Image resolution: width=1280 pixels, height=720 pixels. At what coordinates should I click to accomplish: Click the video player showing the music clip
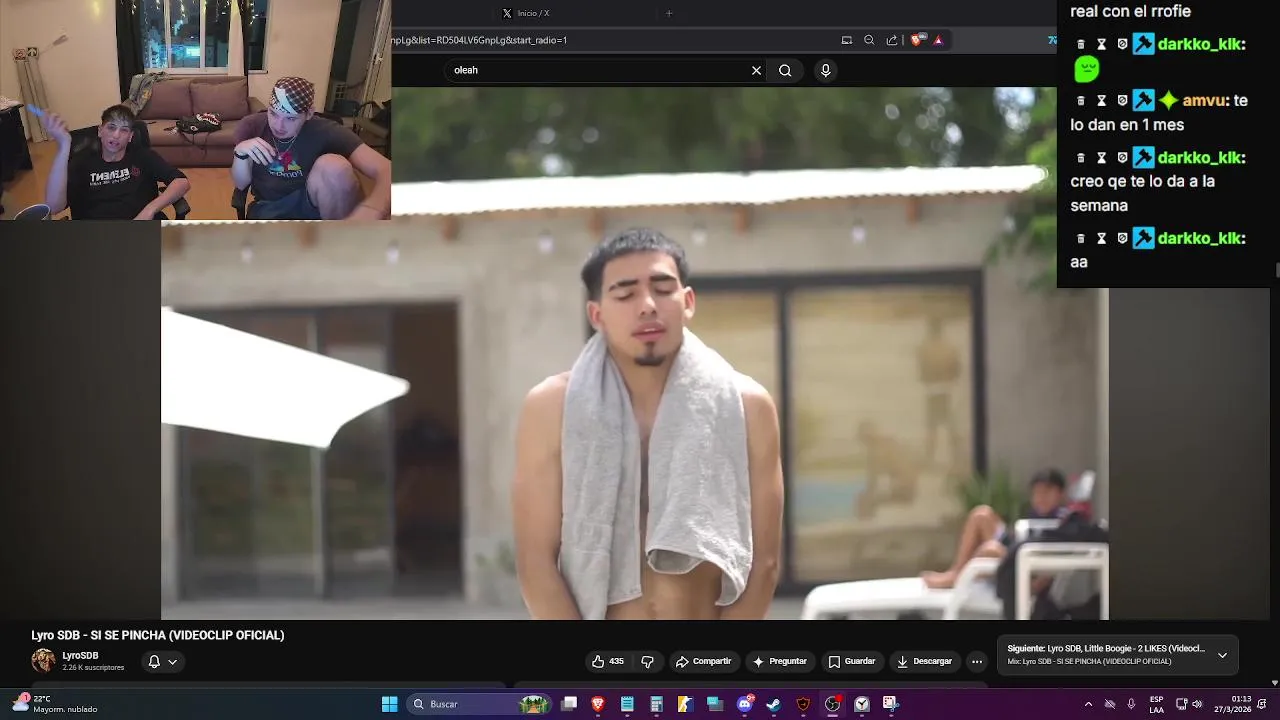pos(634,353)
